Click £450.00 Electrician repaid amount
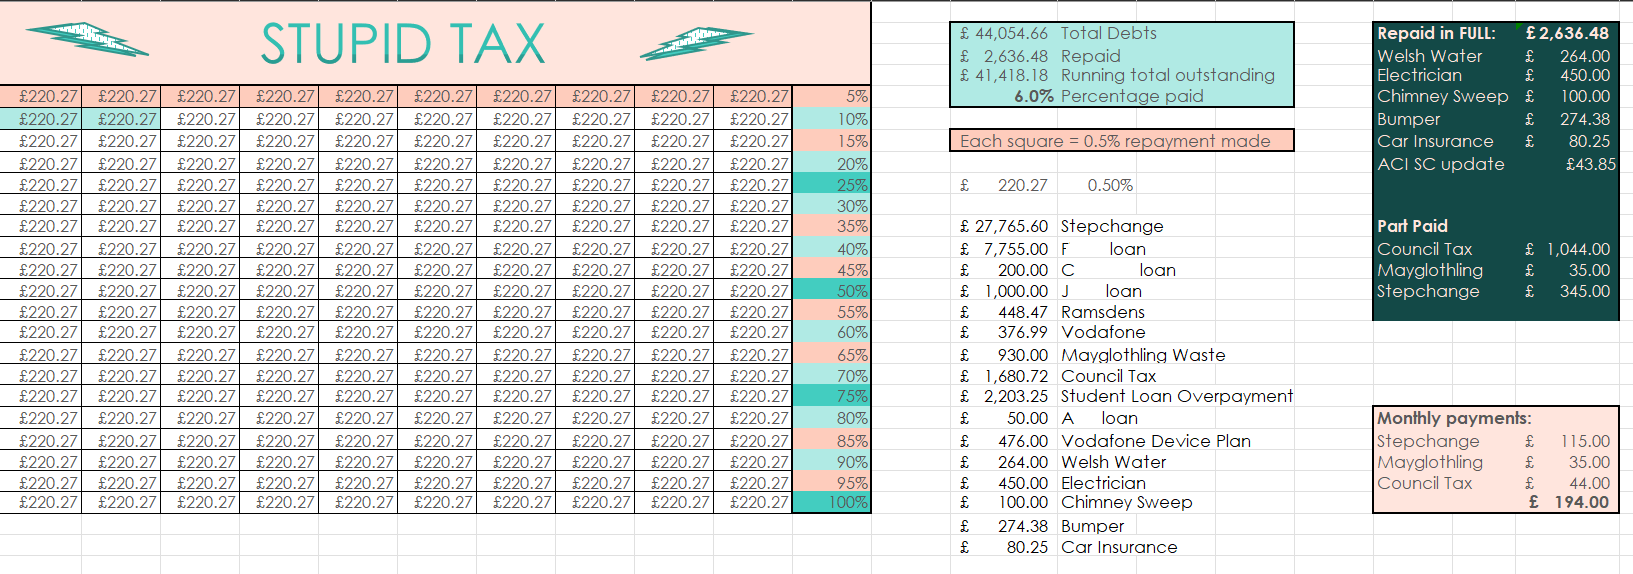The height and width of the screenshot is (574, 1633). 1567,75
